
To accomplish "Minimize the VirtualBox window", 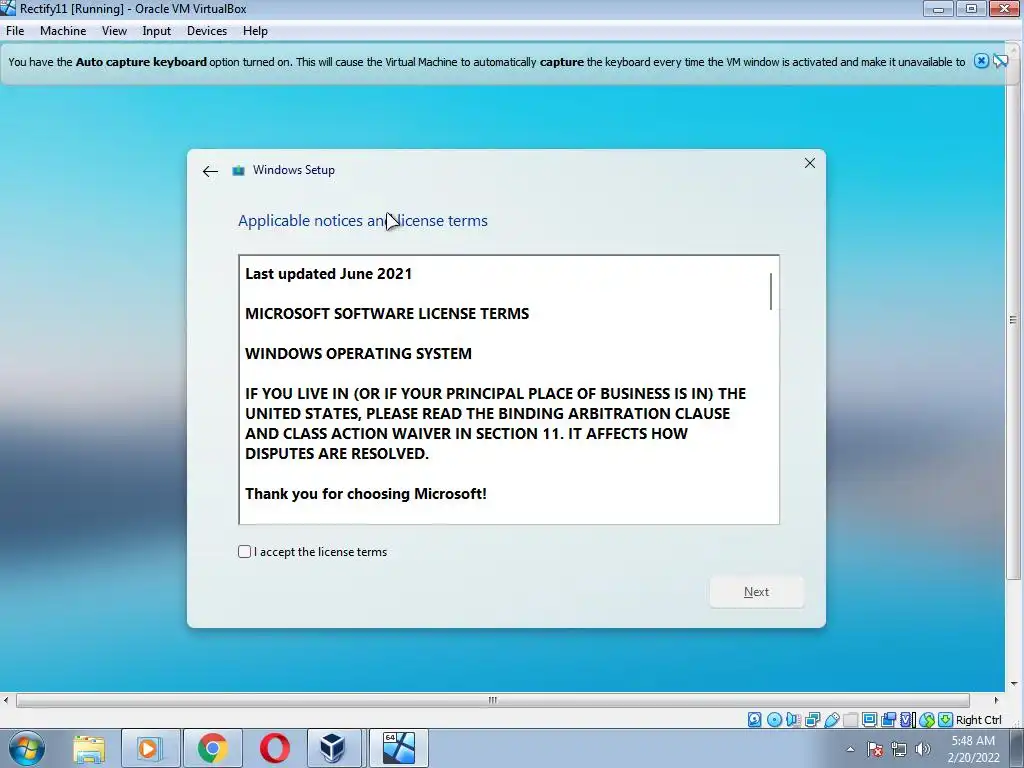I will point(938,8).
